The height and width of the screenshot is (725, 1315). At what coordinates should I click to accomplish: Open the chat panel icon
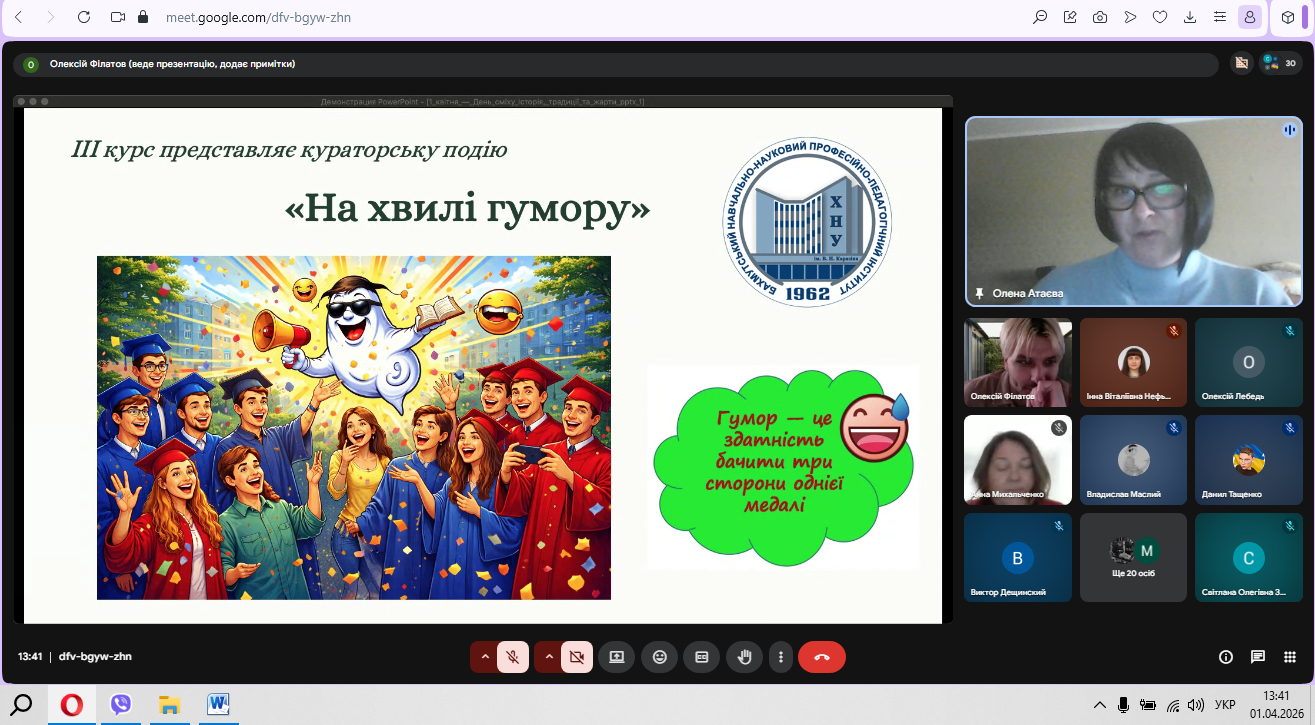[1258, 657]
